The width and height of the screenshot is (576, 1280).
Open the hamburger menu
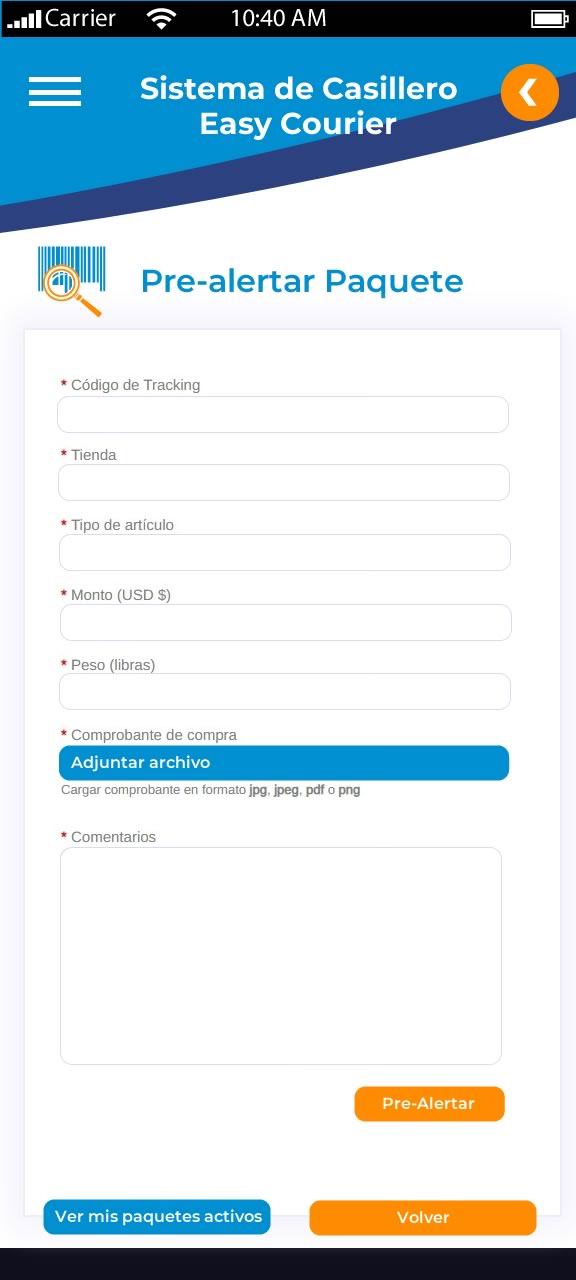[x=55, y=92]
